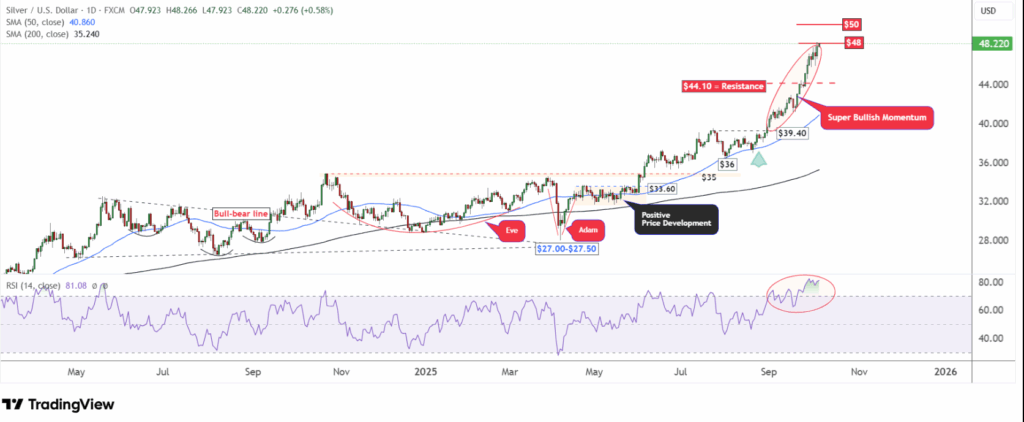Click the Super Bullish Momentum callout
Screen dimensions: 1024x422
tap(876, 118)
